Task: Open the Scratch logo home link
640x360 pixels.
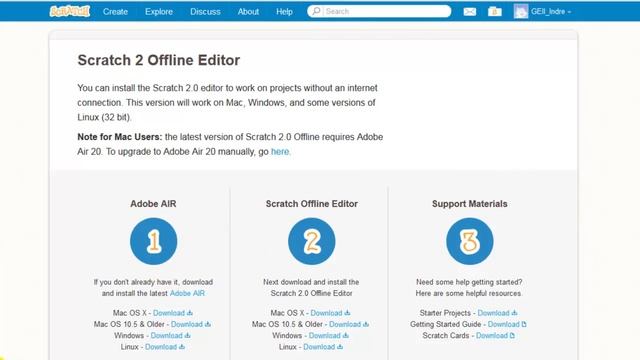Action: pyautogui.click(x=70, y=11)
